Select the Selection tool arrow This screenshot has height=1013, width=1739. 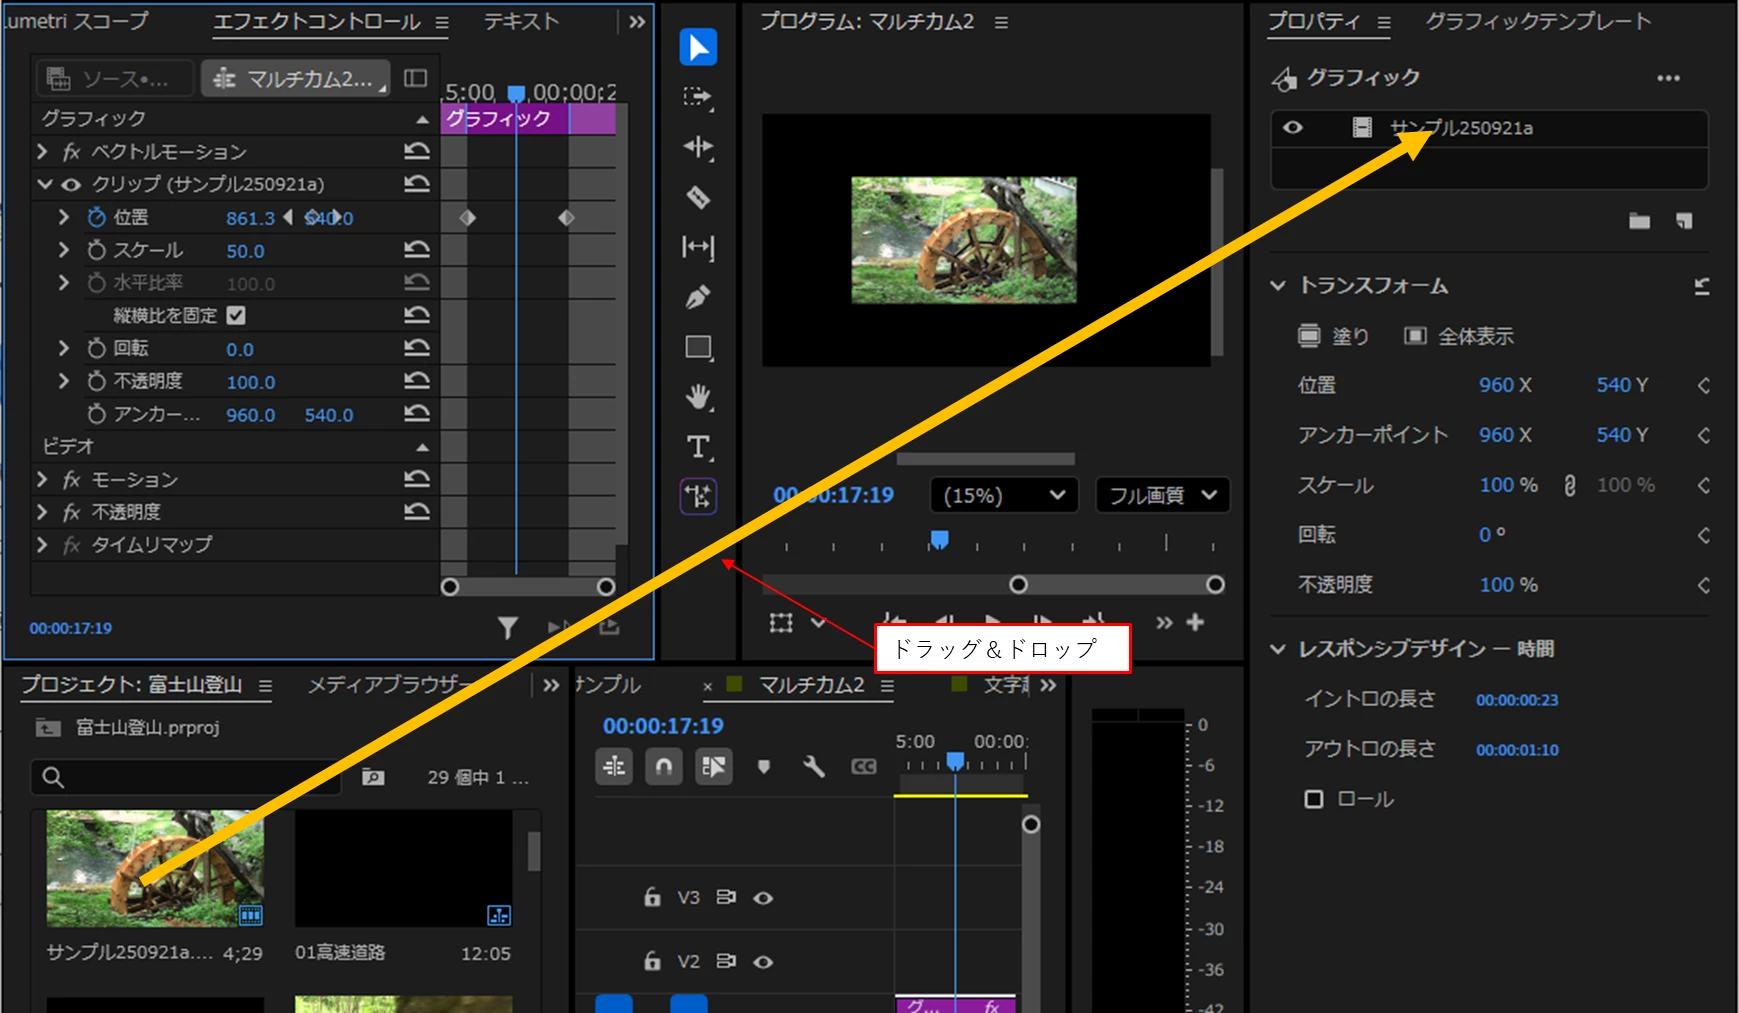tap(698, 47)
